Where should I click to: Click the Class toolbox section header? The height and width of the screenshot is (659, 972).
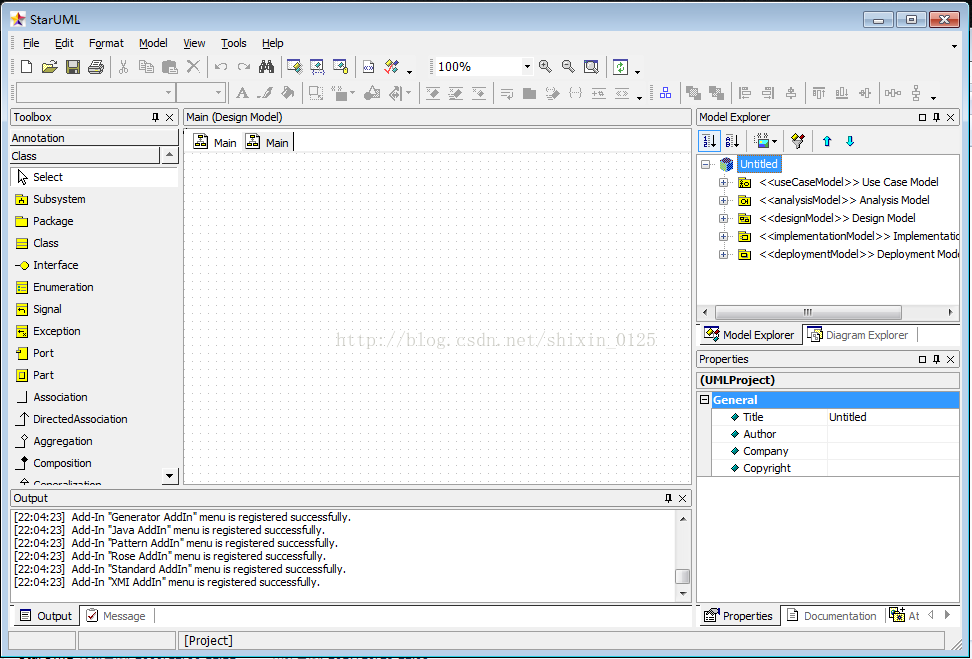[85, 156]
